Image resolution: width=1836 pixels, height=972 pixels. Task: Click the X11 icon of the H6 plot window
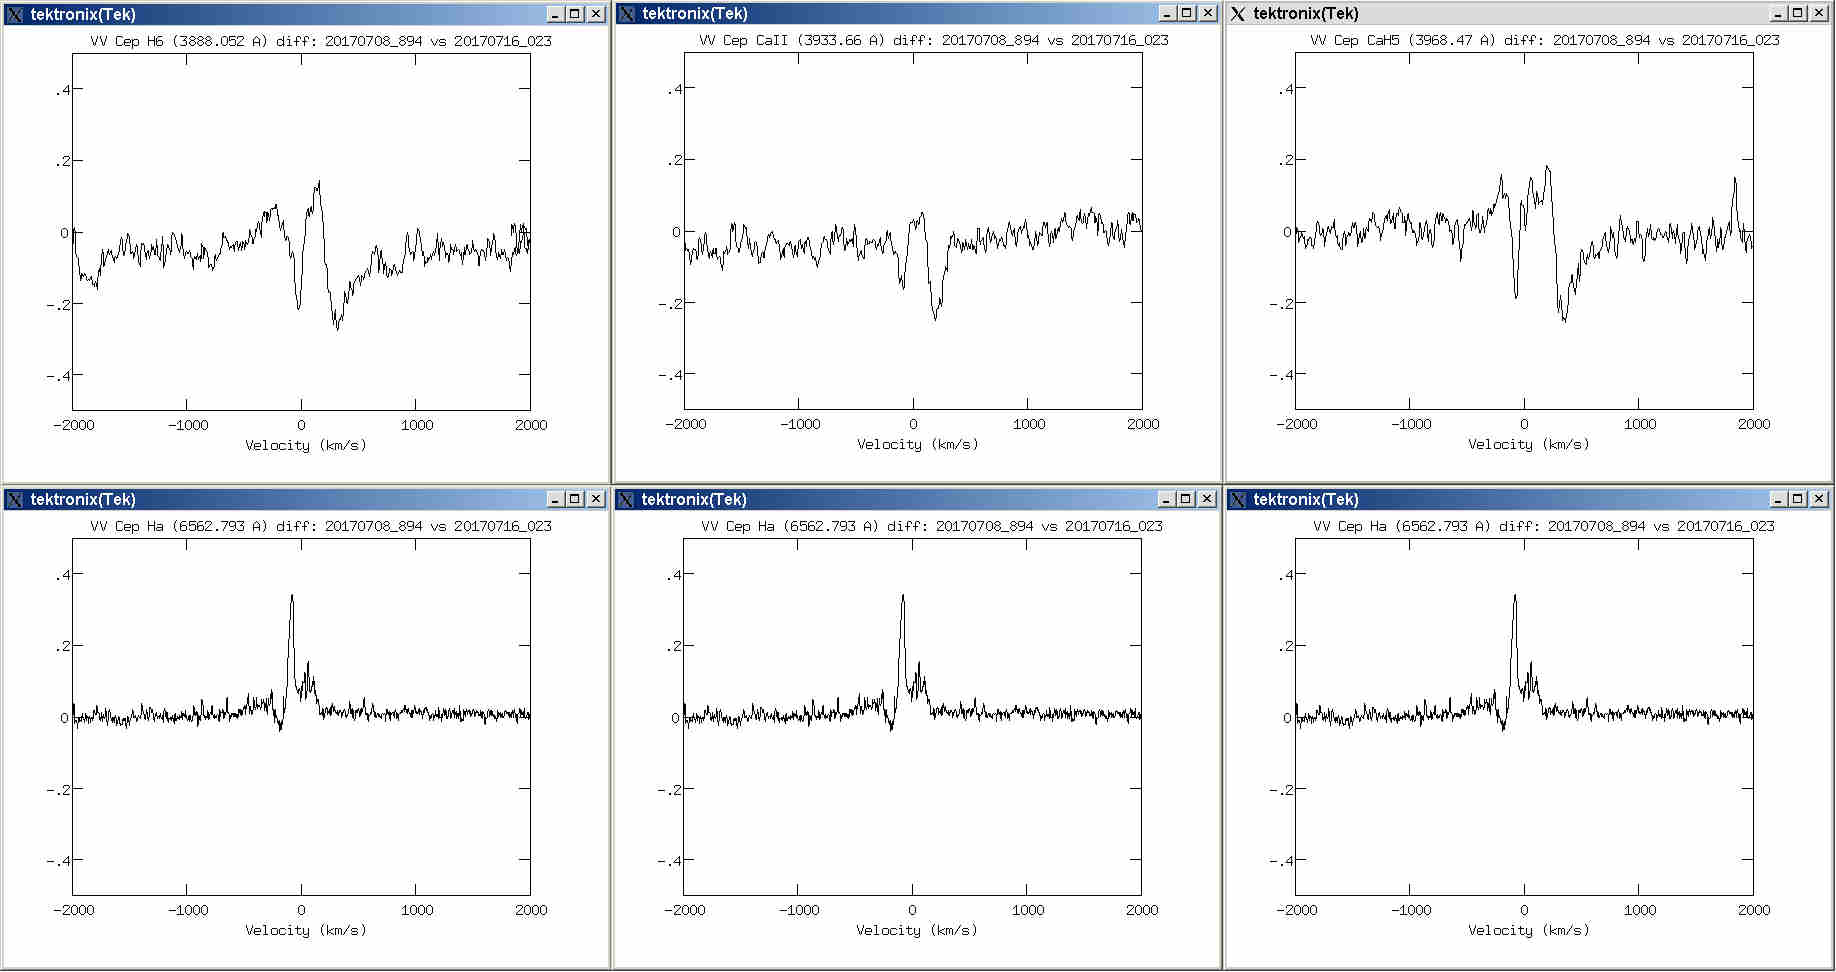pos(15,14)
